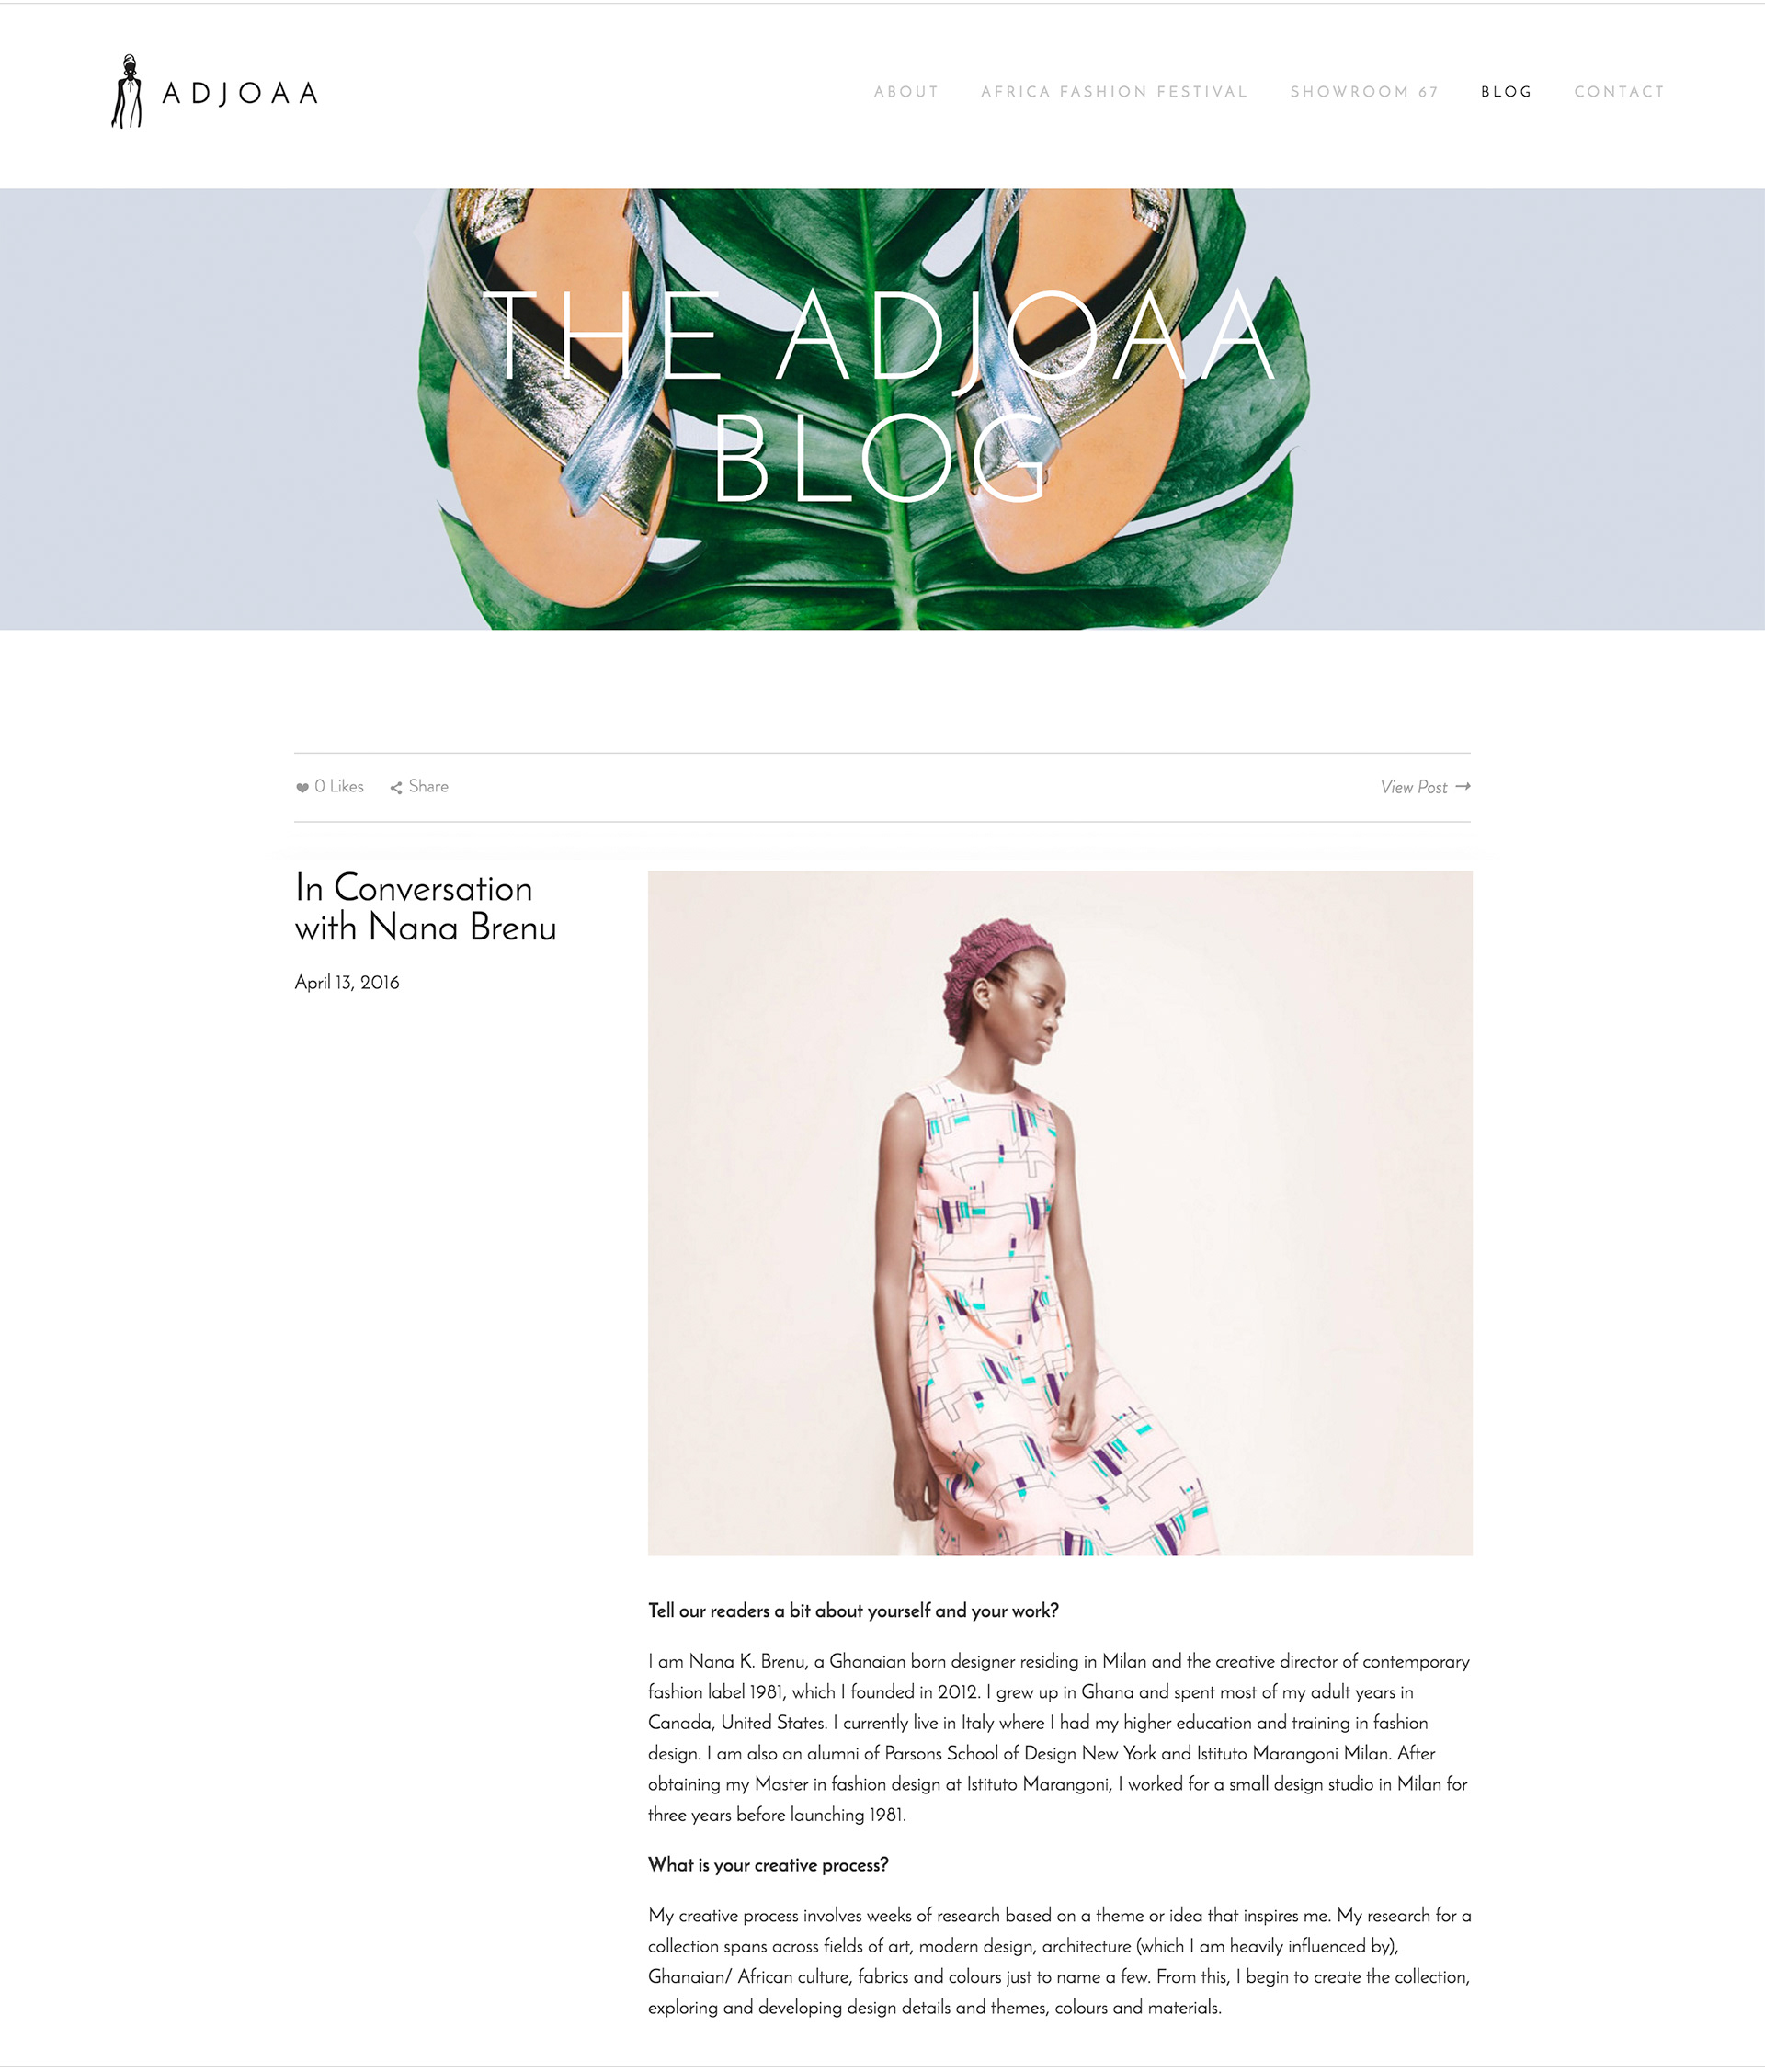Open the Africa Fashion Festival menu item
This screenshot has height=2072, width=1765.
click(x=1114, y=92)
